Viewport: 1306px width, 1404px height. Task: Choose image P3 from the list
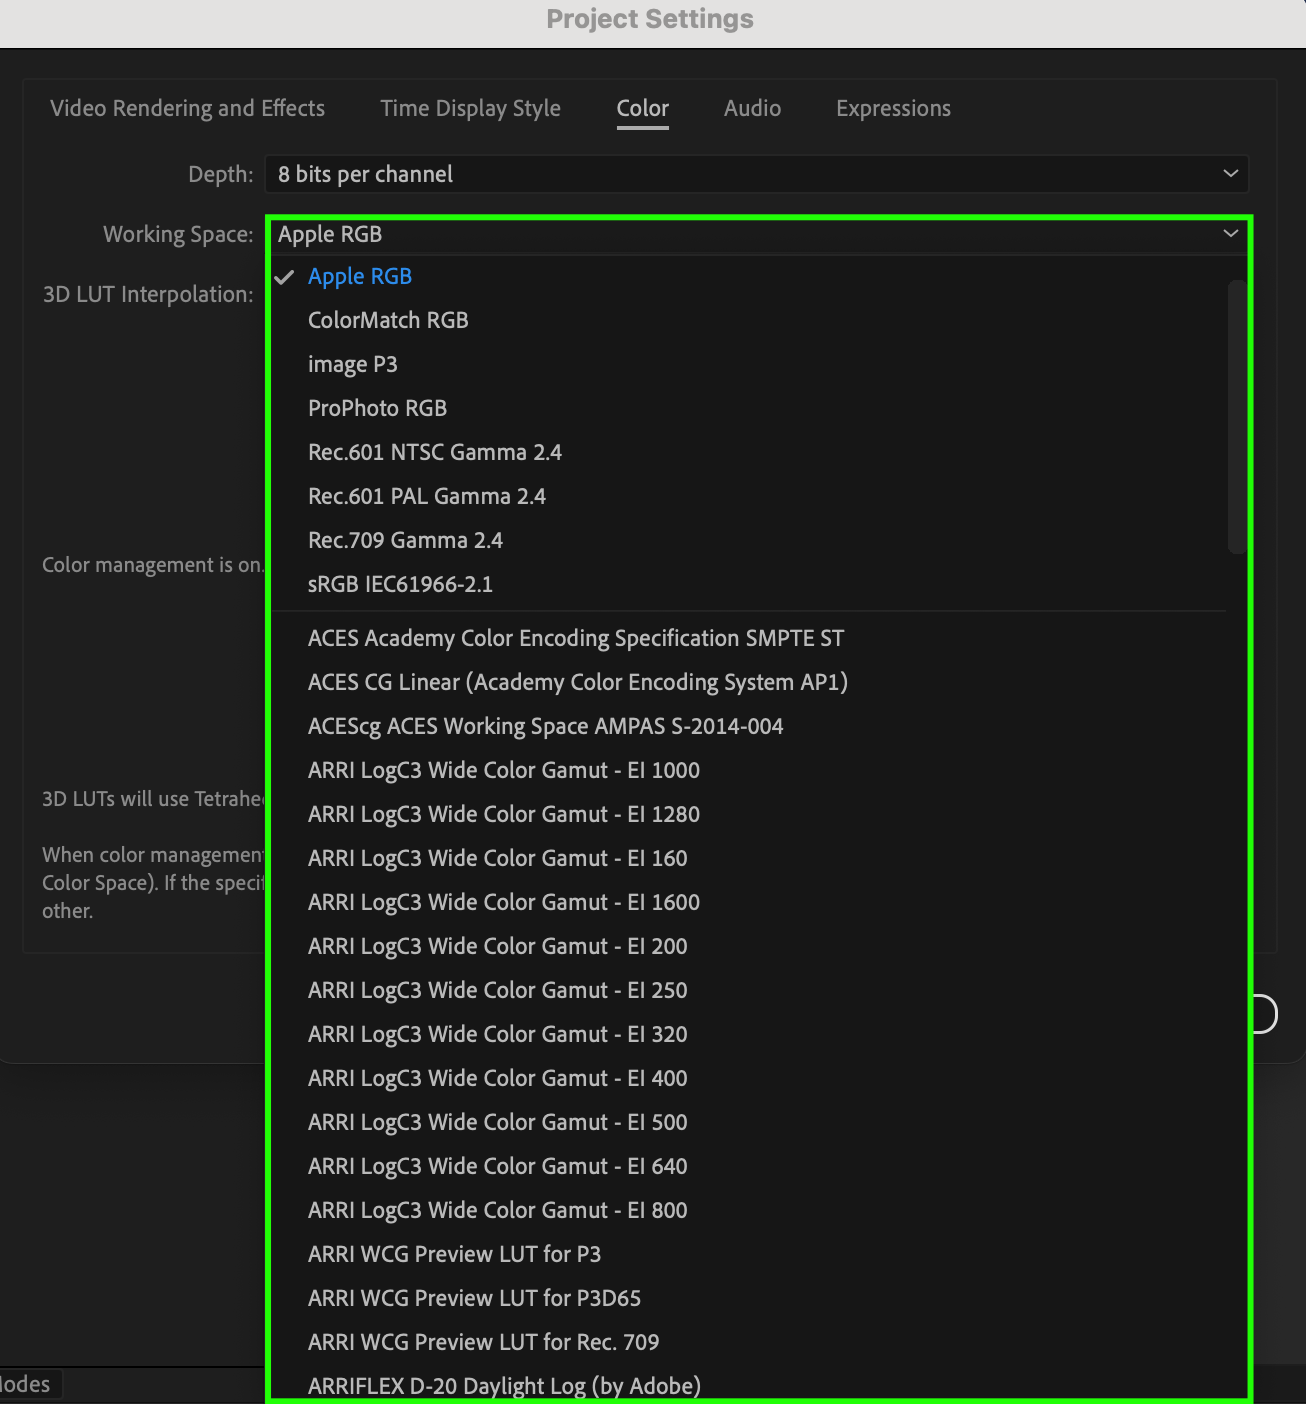[x=352, y=364]
